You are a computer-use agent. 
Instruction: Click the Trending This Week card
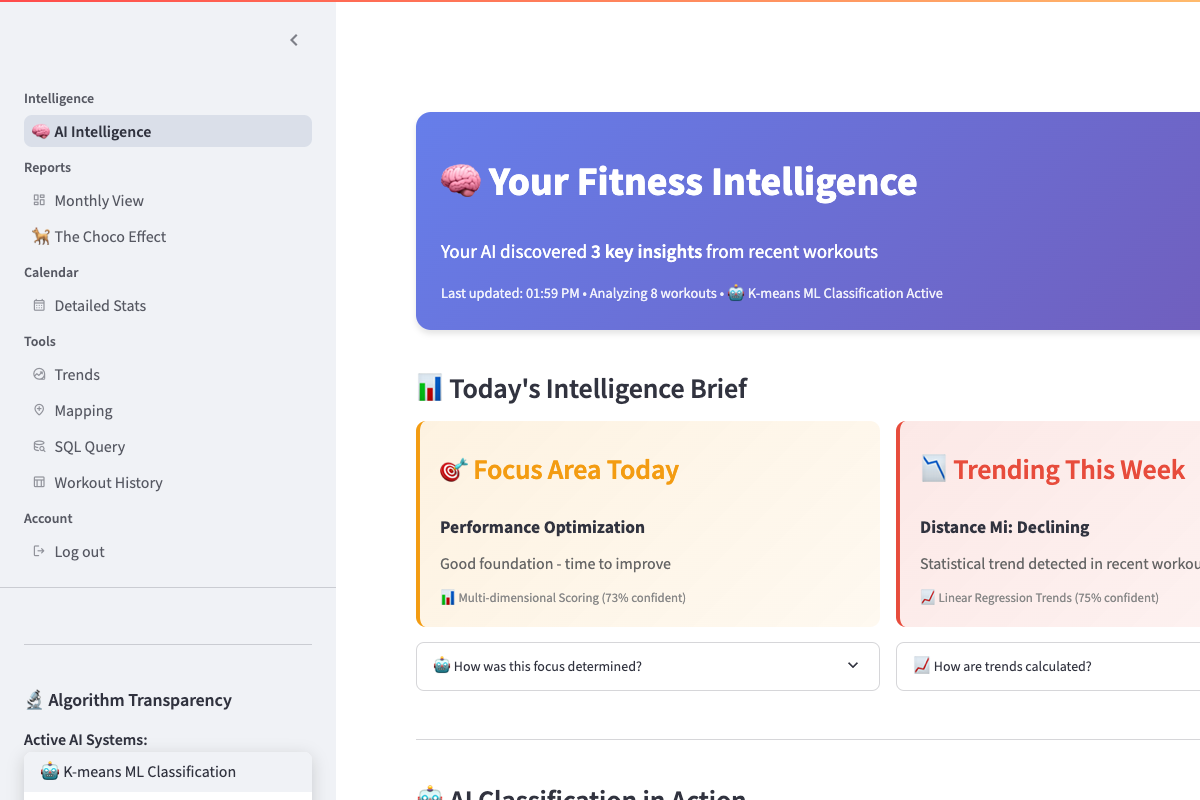(1050, 524)
